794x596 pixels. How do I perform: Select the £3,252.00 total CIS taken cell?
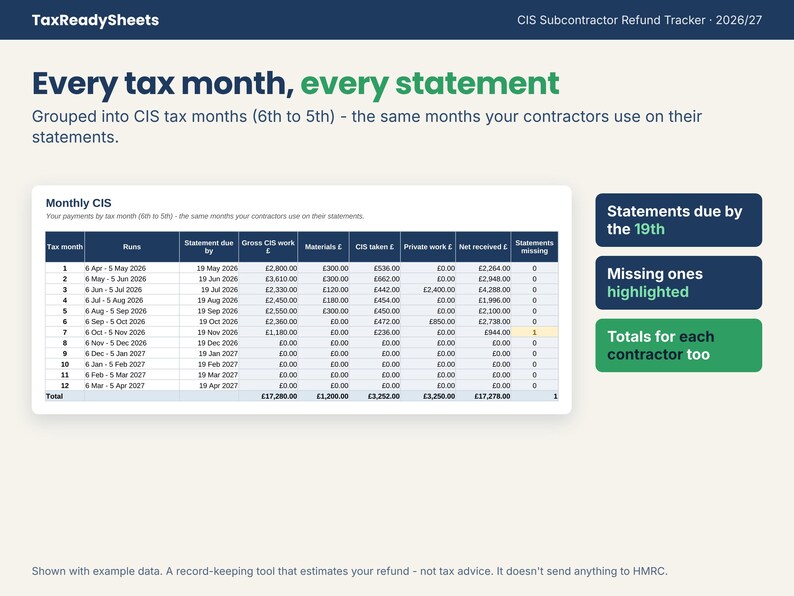coord(374,396)
